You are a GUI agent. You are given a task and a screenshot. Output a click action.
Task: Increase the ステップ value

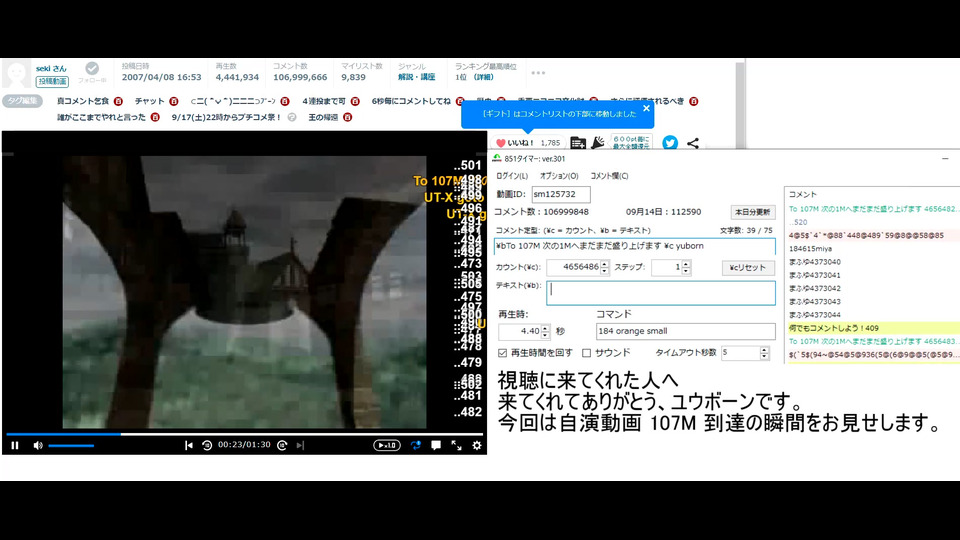686,264
